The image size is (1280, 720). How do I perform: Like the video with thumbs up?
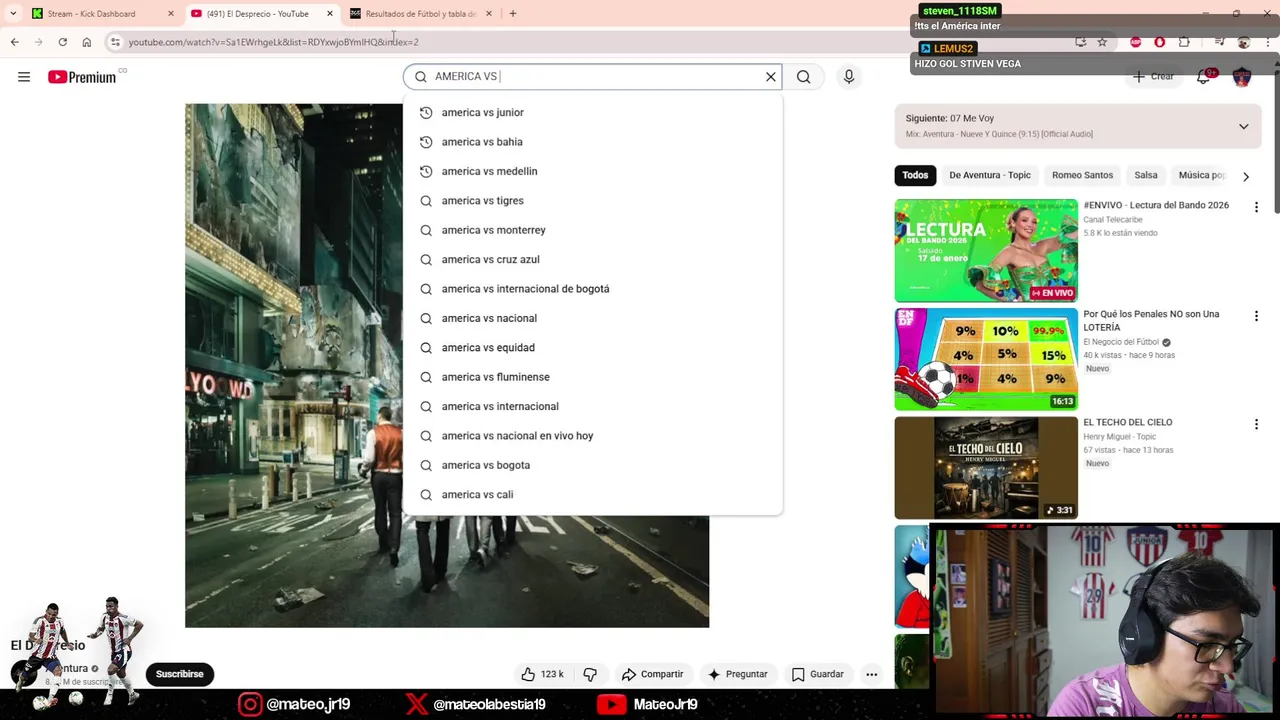click(x=541, y=674)
